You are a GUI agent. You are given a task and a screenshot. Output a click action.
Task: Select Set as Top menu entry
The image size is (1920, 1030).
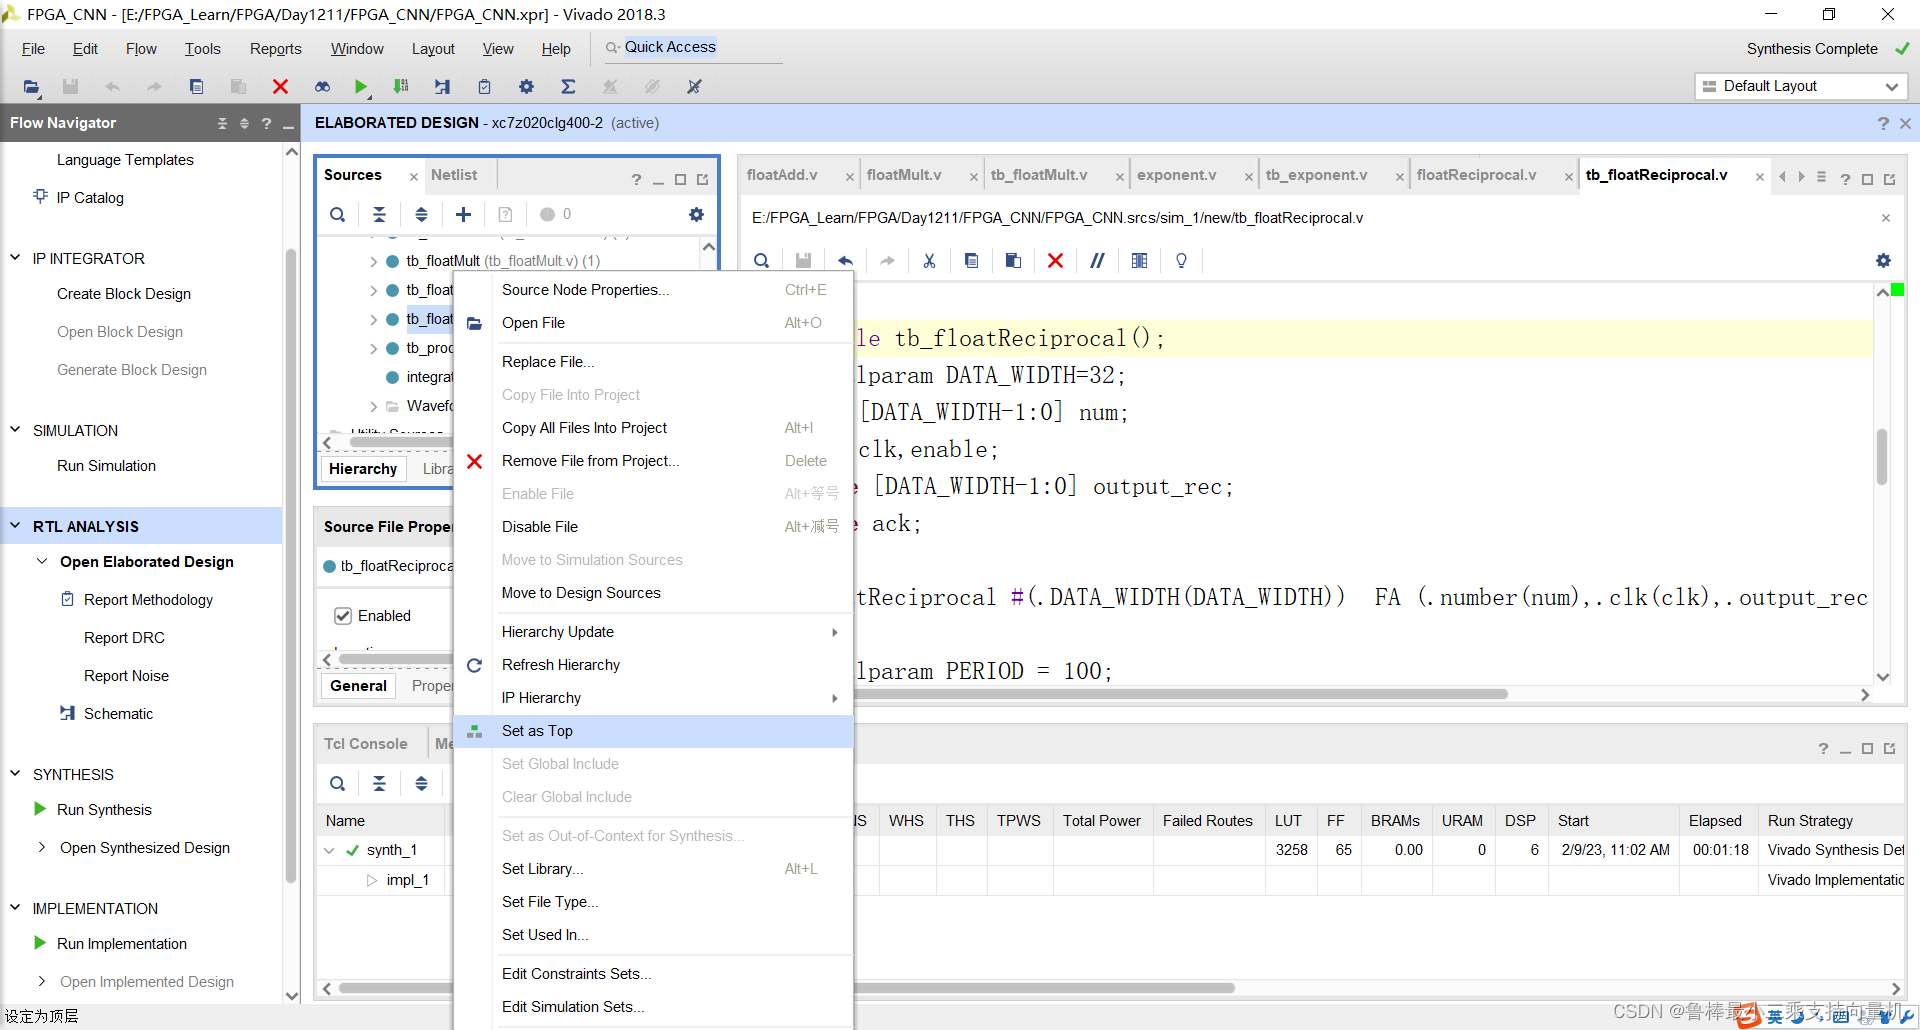[x=654, y=731]
